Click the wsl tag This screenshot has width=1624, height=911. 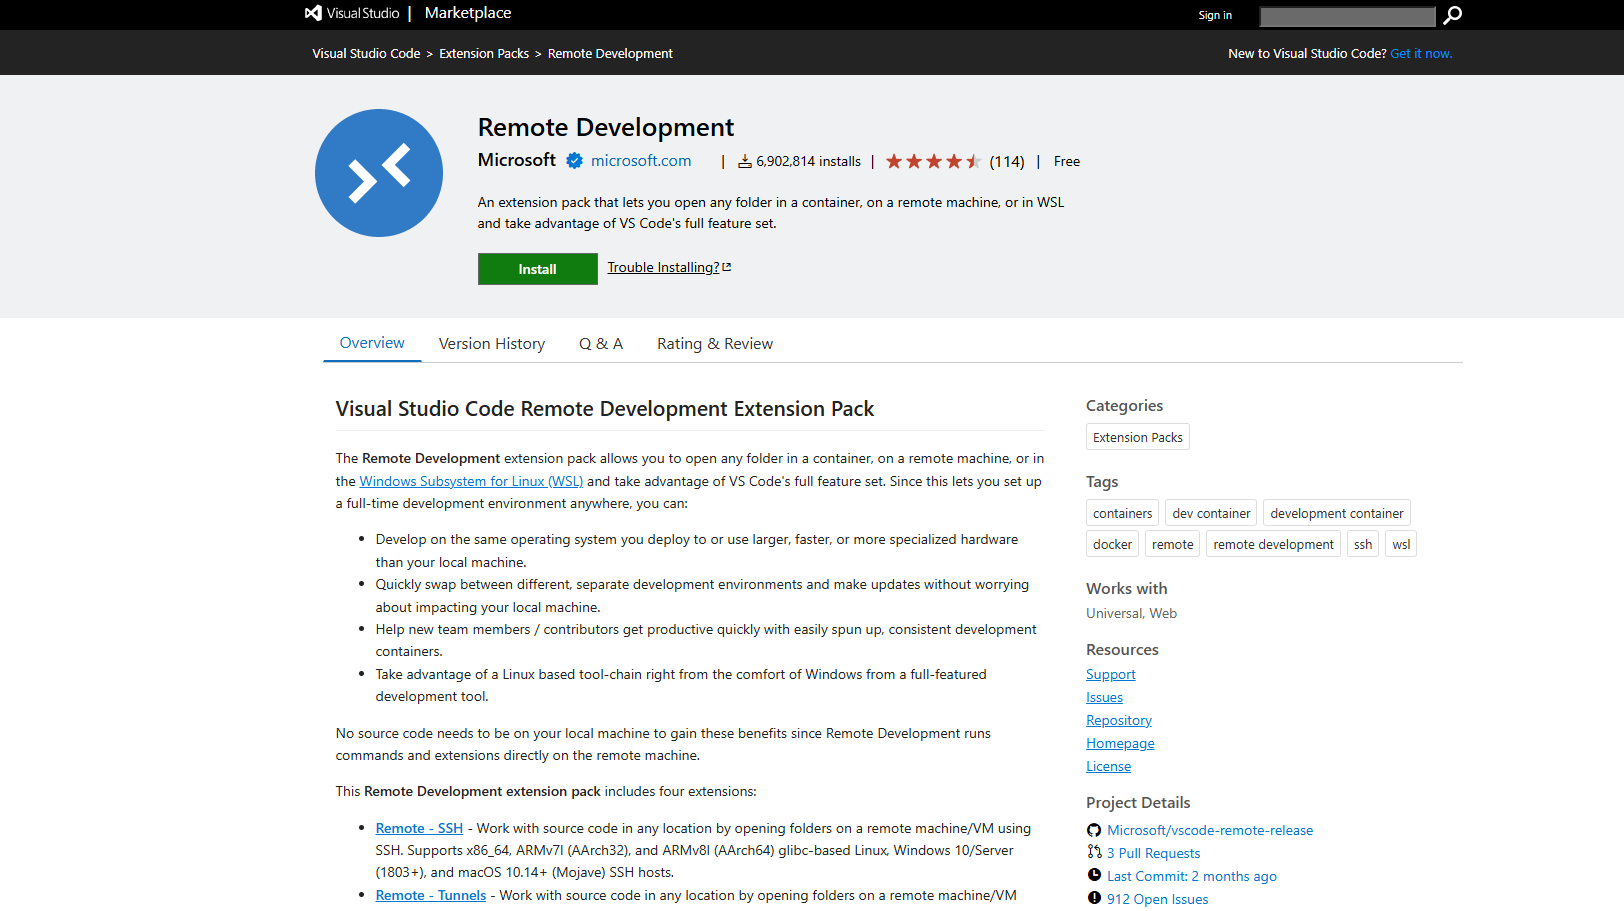tap(1401, 544)
